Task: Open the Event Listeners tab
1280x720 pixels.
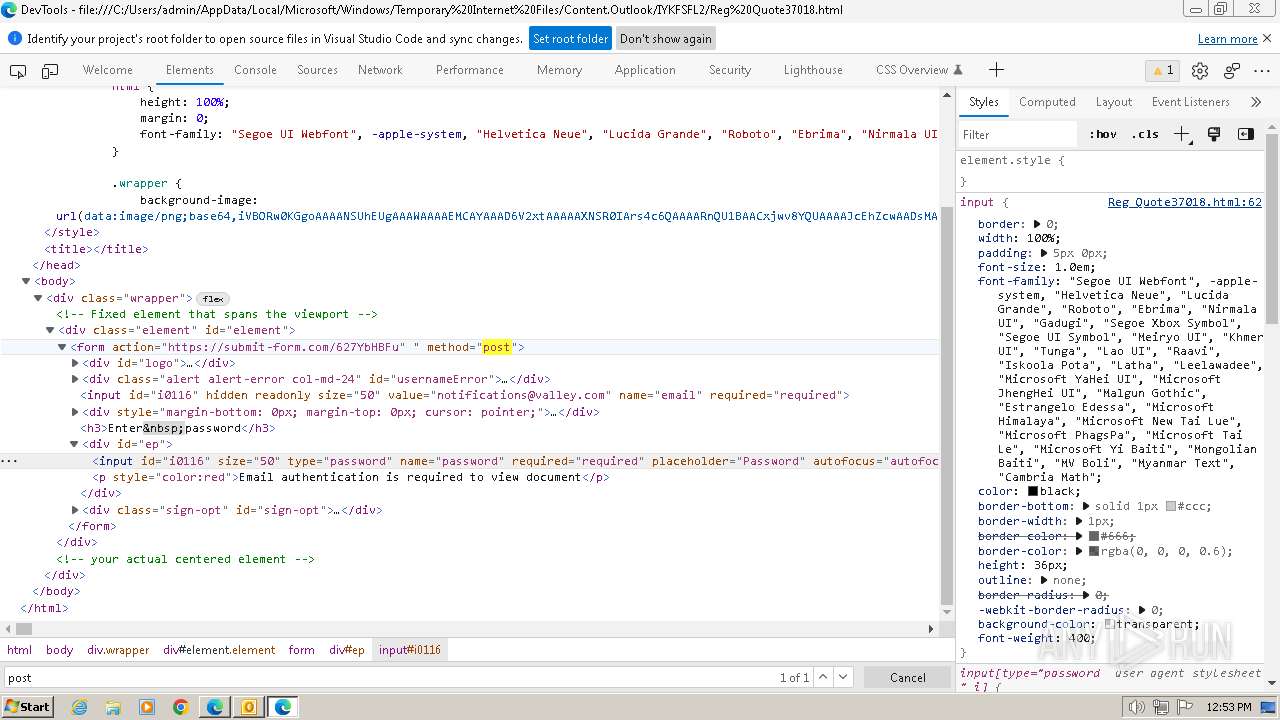Action: click(1190, 102)
